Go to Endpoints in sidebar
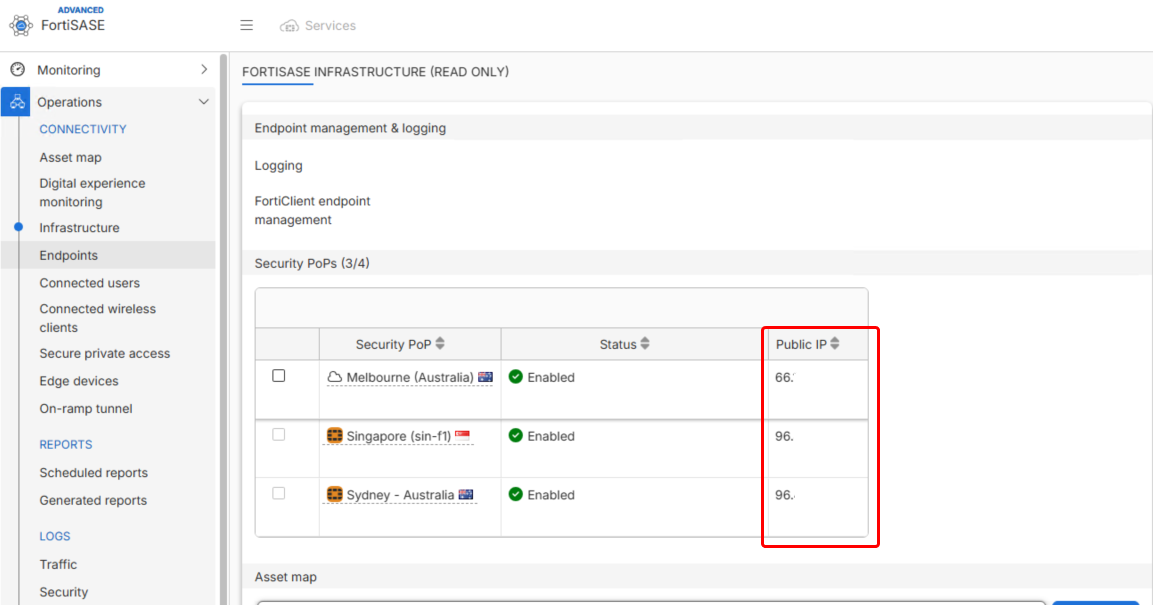The height and width of the screenshot is (605, 1153). point(68,255)
